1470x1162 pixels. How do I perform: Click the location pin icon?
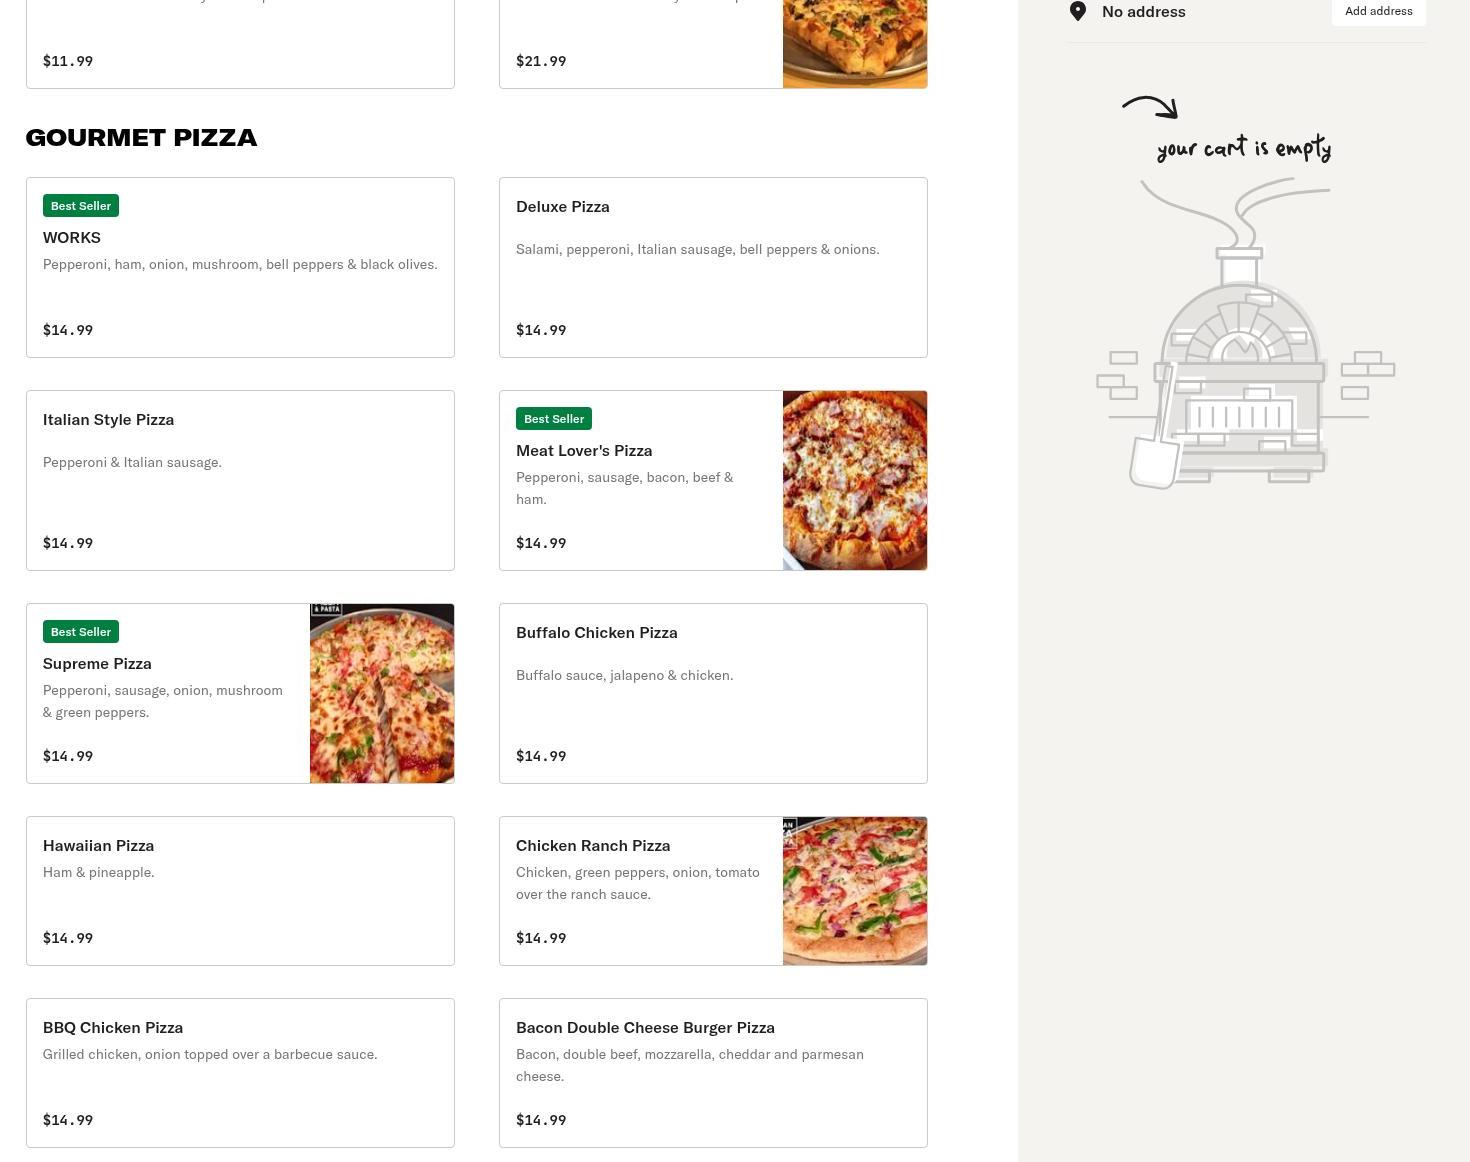[x=1078, y=11]
